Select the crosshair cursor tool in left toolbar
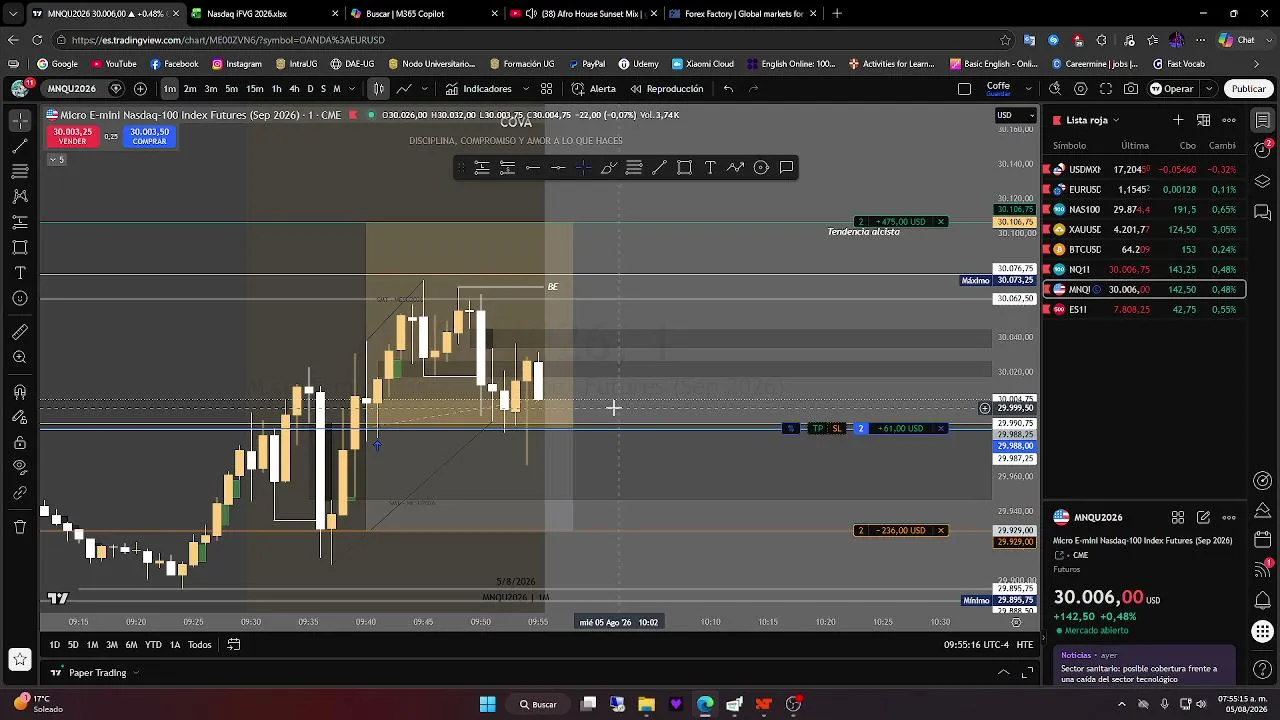This screenshot has width=1280, height=720. pos(20,120)
